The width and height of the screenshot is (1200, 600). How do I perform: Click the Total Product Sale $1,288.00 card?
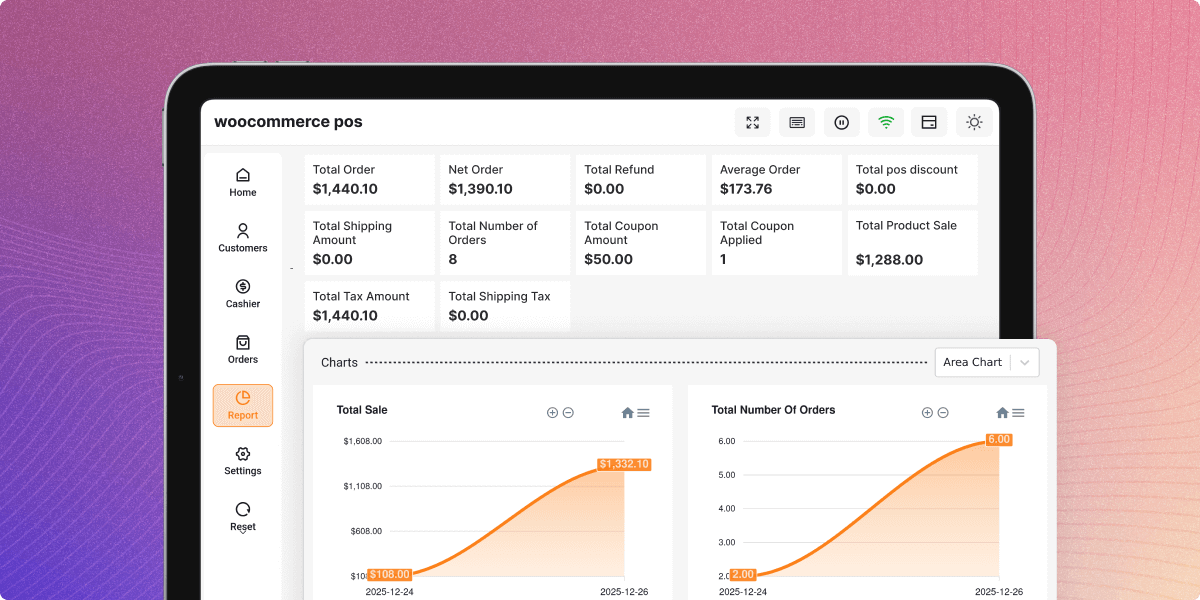point(912,243)
